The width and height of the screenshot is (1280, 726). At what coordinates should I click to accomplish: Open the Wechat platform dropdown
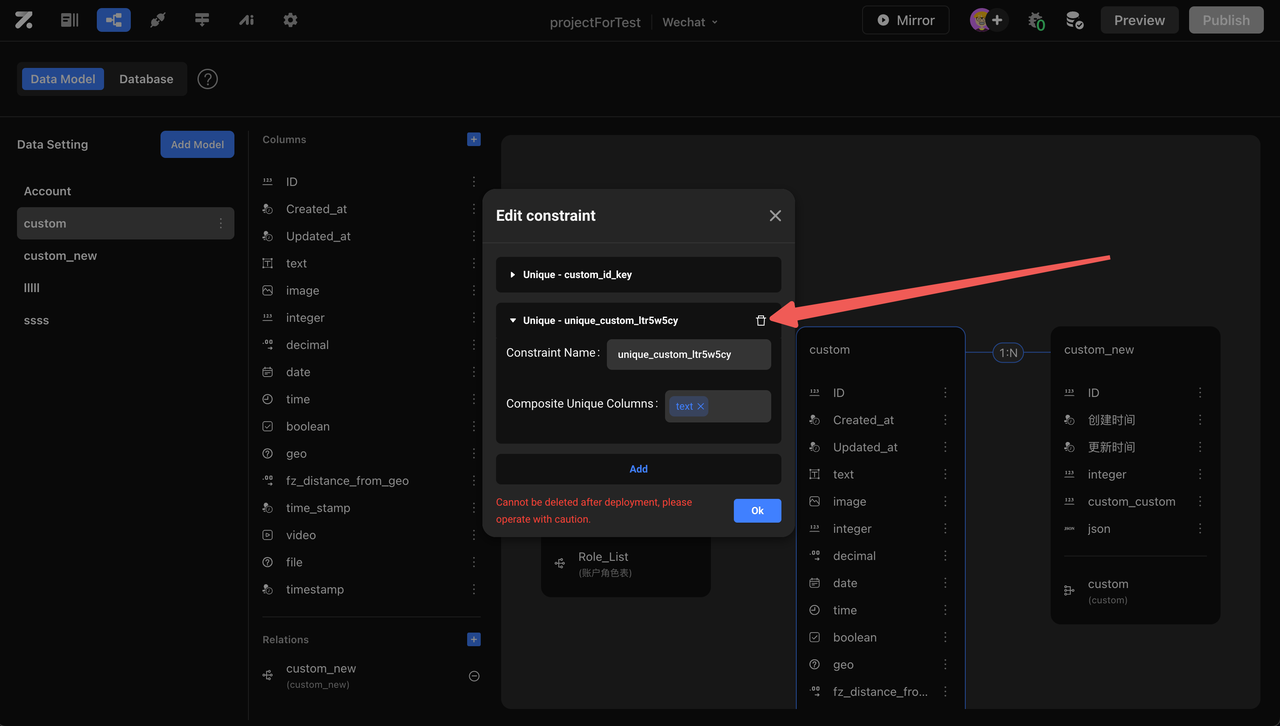tap(690, 22)
